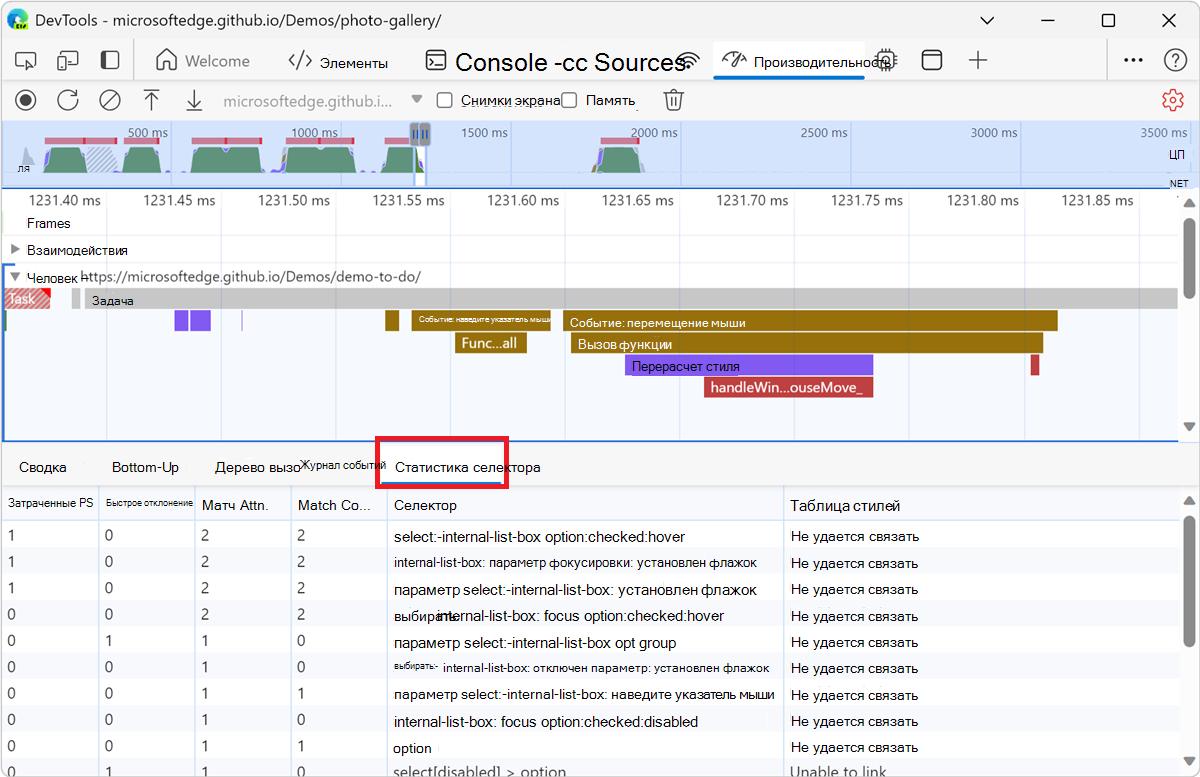Switch to the Сводка tab

point(43,467)
